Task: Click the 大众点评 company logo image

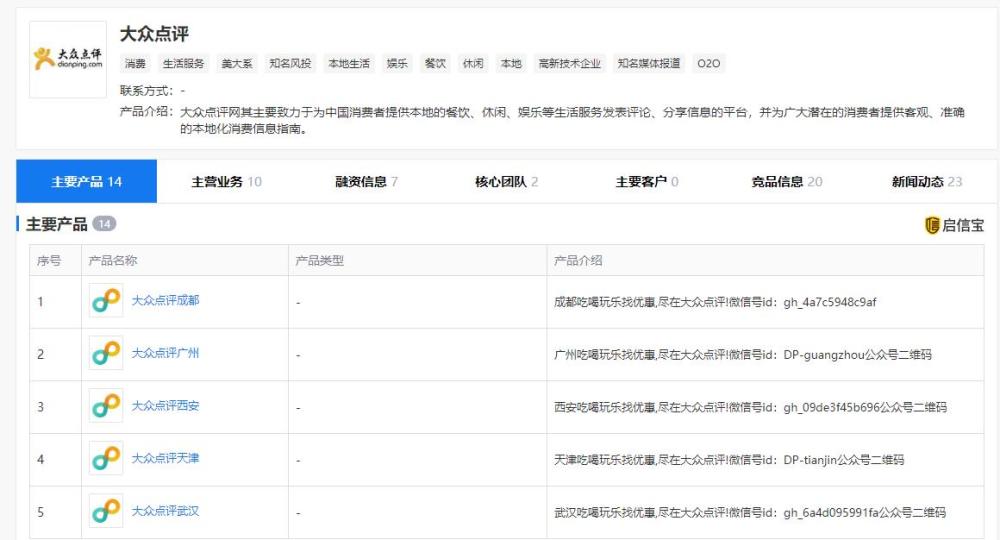Action: click(x=68, y=59)
